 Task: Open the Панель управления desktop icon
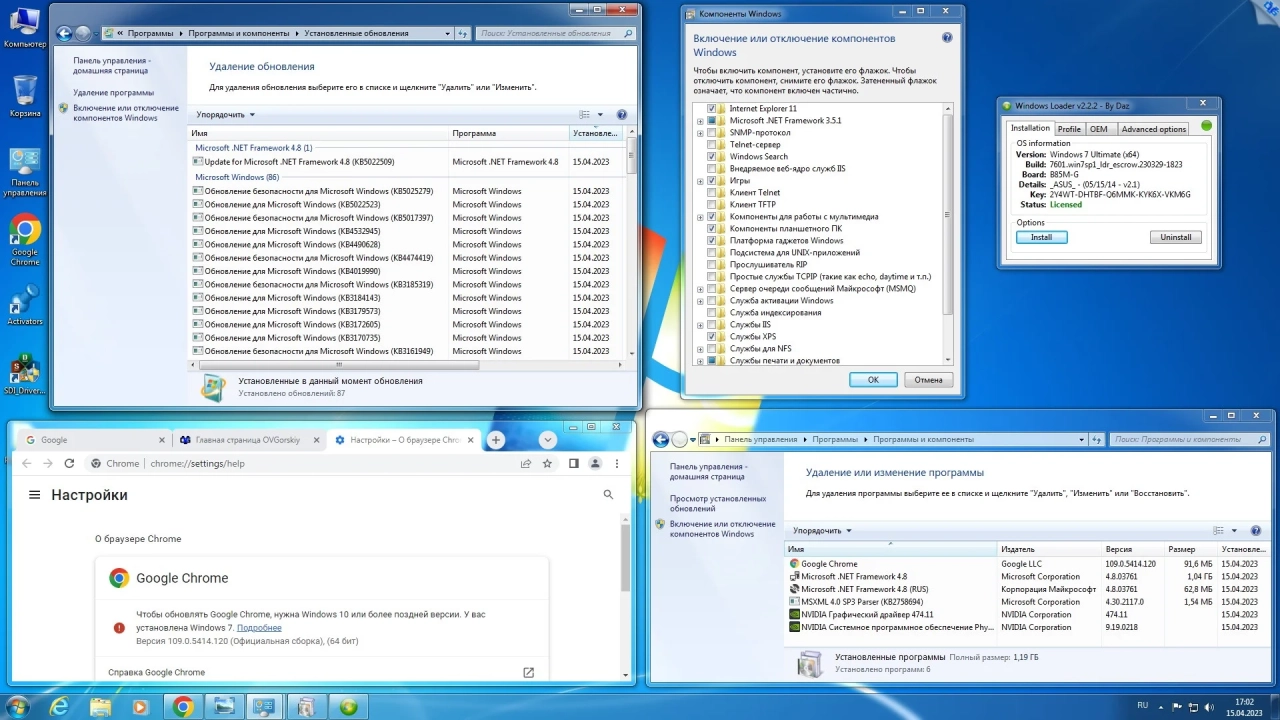tap(25, 172)
